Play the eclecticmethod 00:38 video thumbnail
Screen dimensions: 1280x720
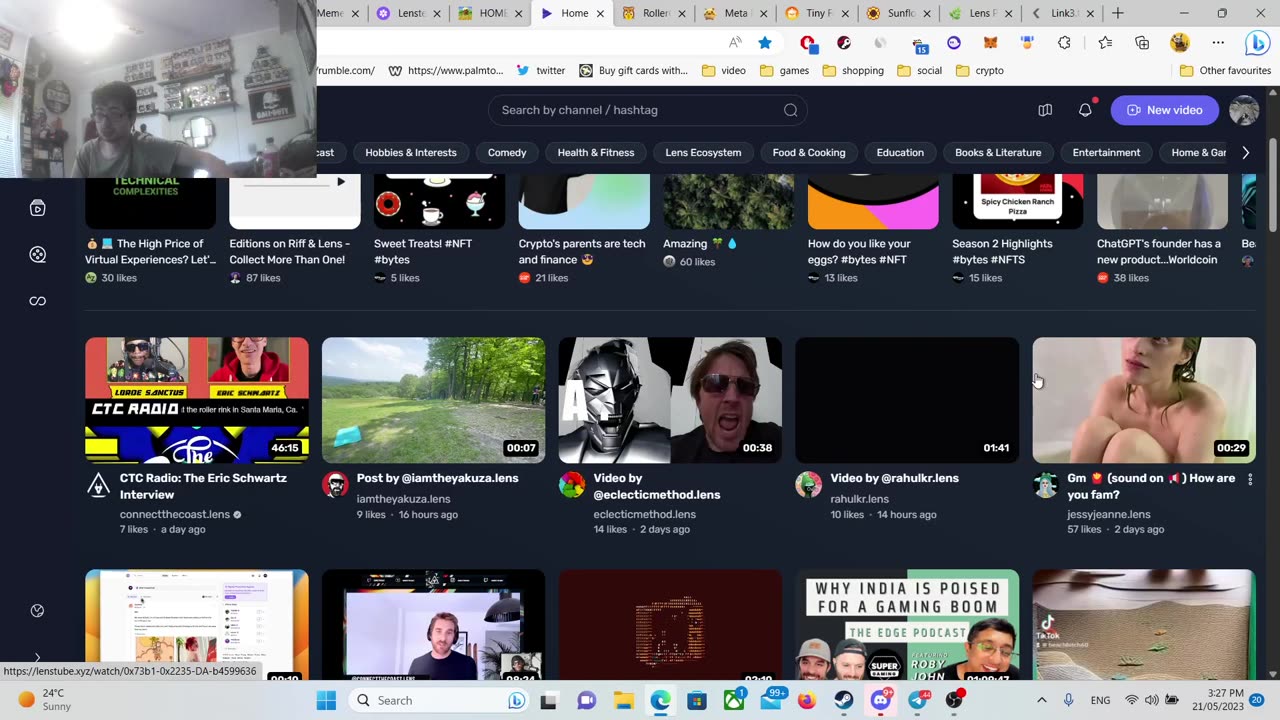click(x=670, y=400)
